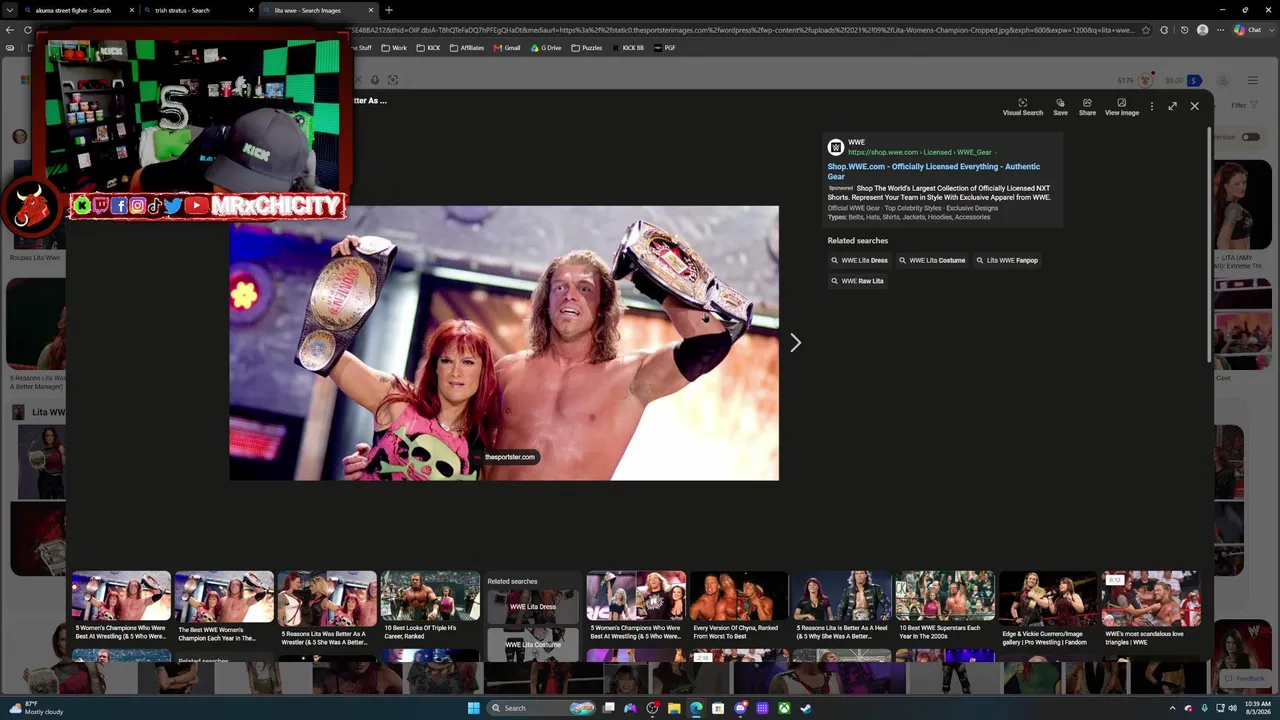
Task: Open File Explorer from taskbar
Action: 674,708
